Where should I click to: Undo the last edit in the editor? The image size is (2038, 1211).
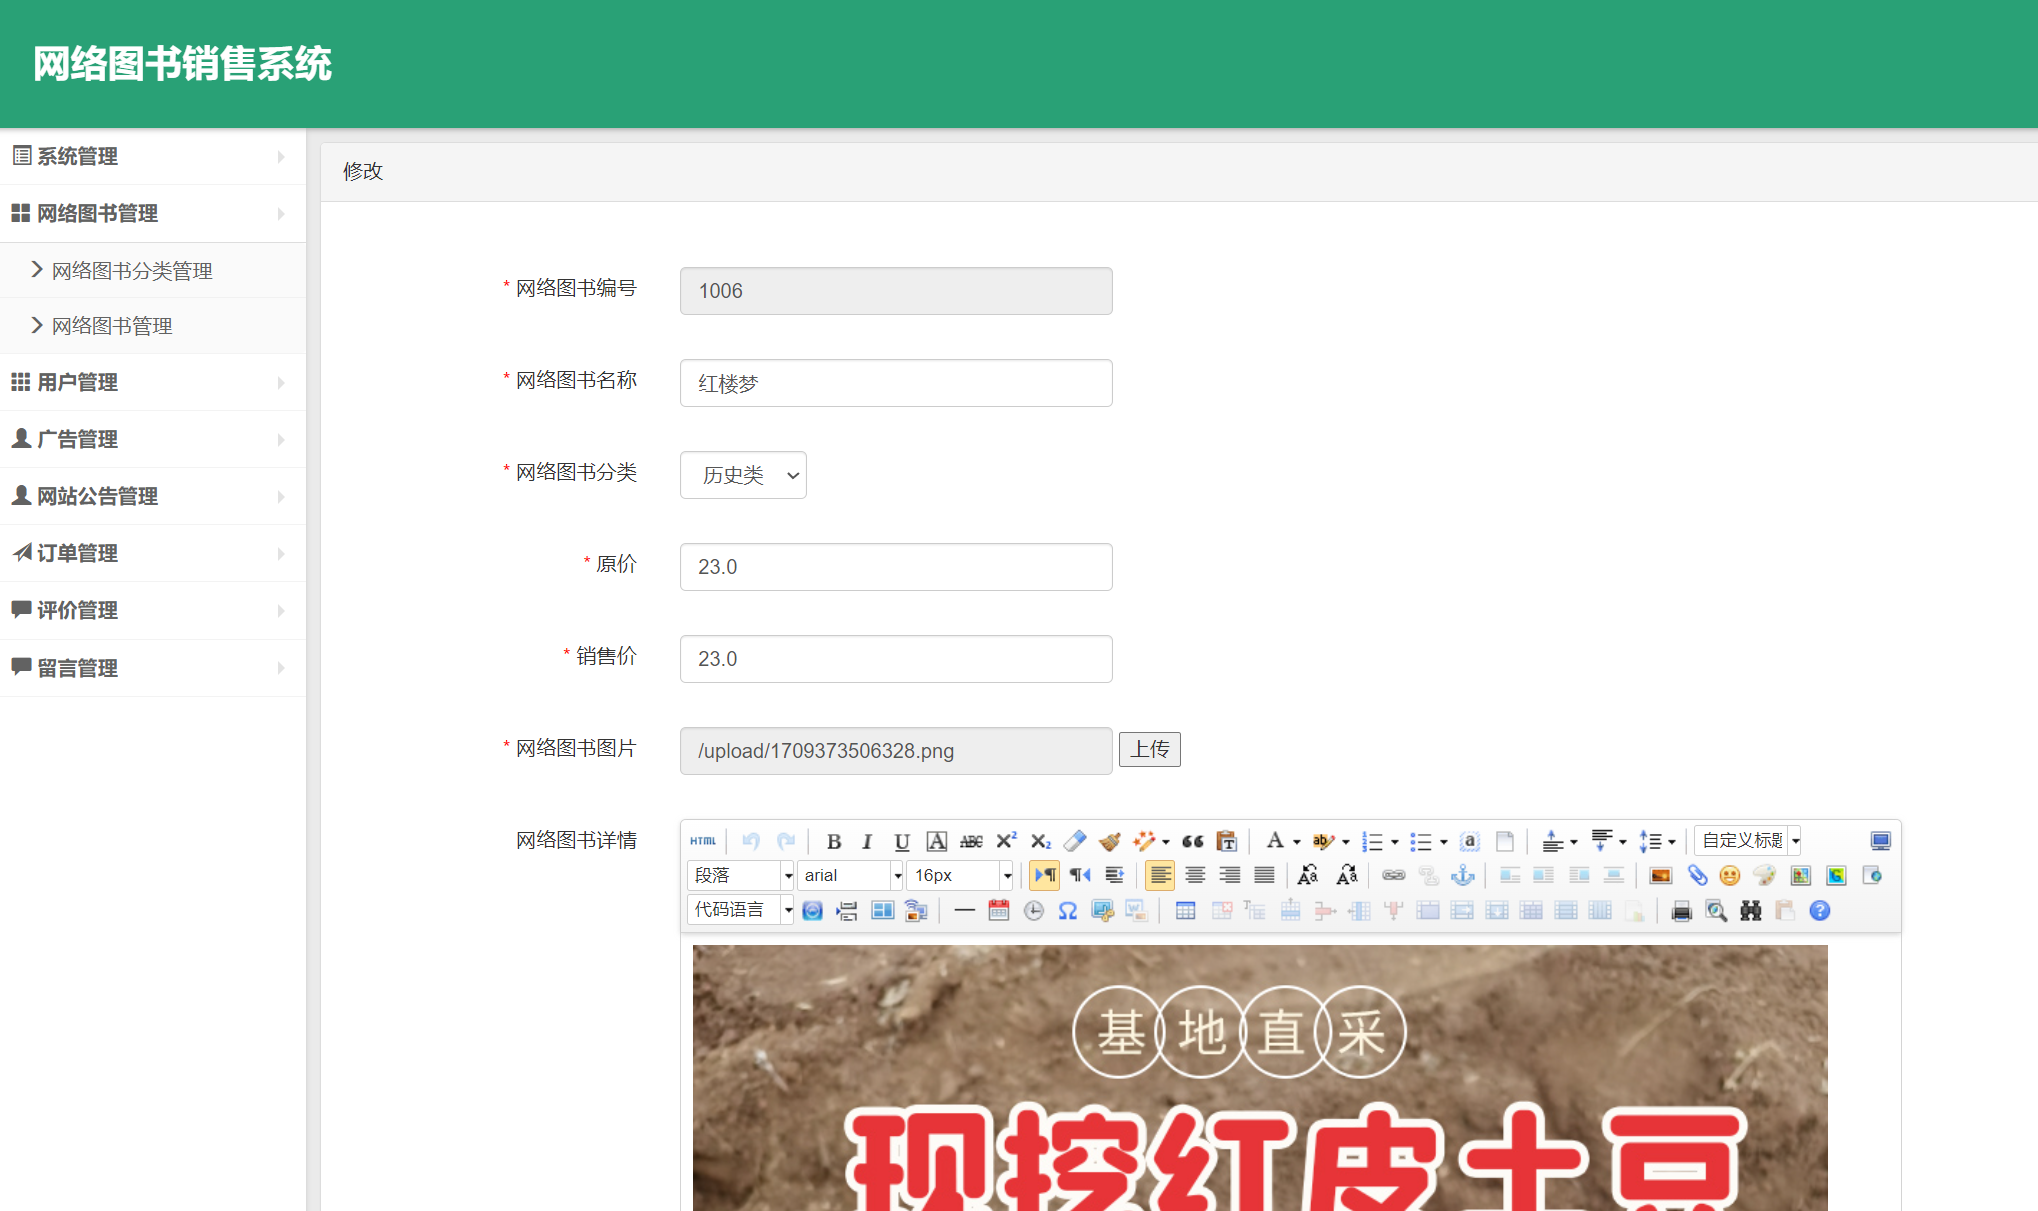tap(751, 841)
